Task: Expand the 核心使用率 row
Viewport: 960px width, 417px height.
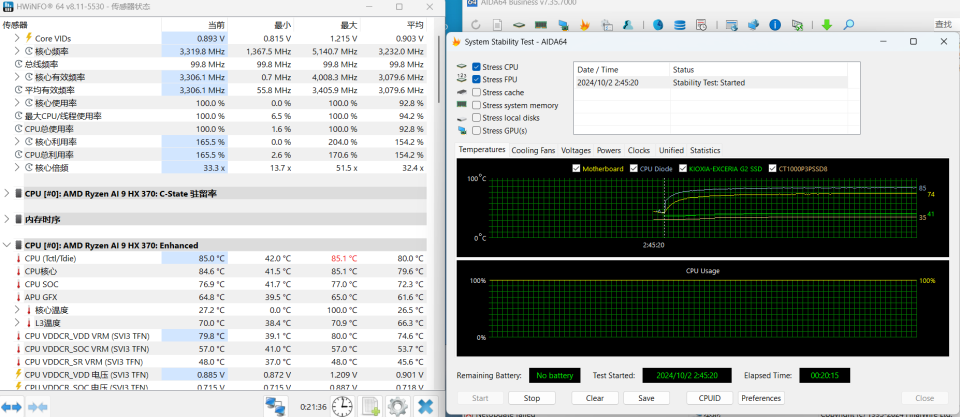Action: 17,103
